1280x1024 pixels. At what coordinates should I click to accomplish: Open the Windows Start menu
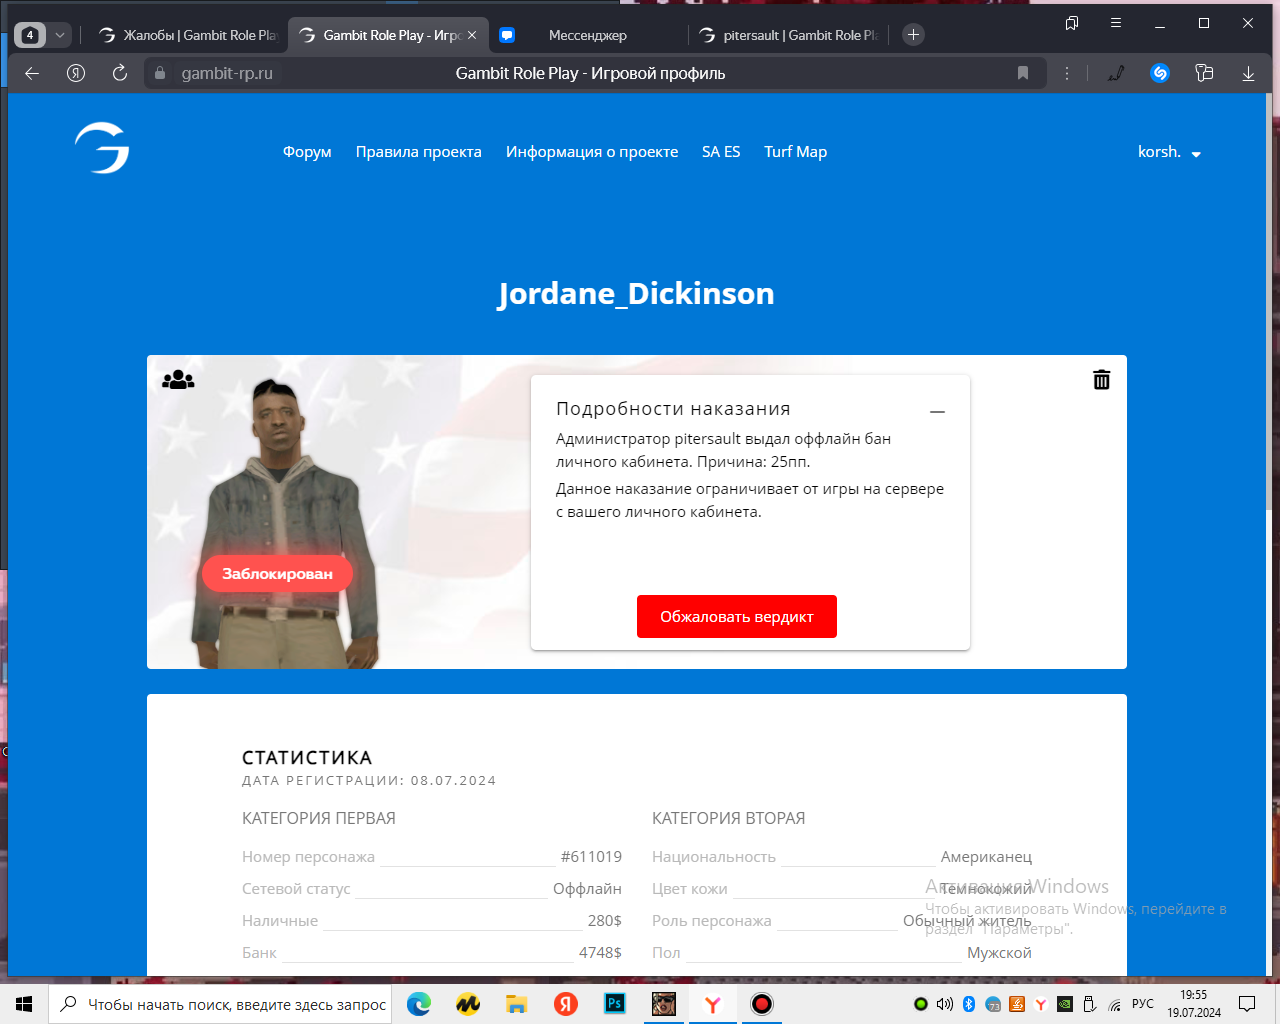click(x=24, y=1004)
